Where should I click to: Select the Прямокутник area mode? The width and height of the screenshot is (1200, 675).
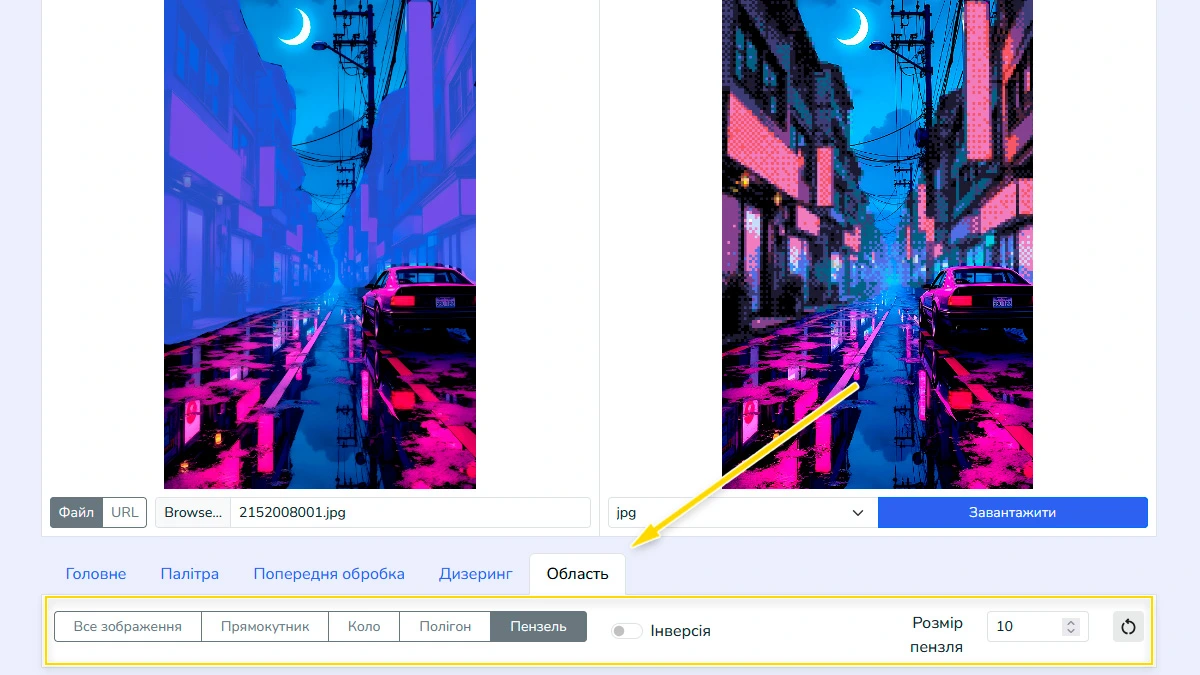click(x=265, y=627)
